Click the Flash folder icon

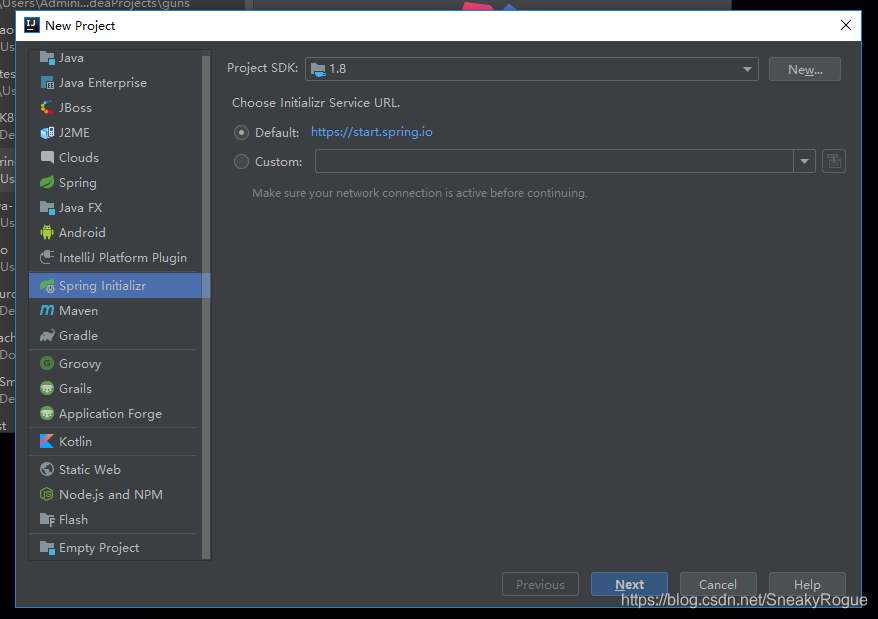click(47, 520)
